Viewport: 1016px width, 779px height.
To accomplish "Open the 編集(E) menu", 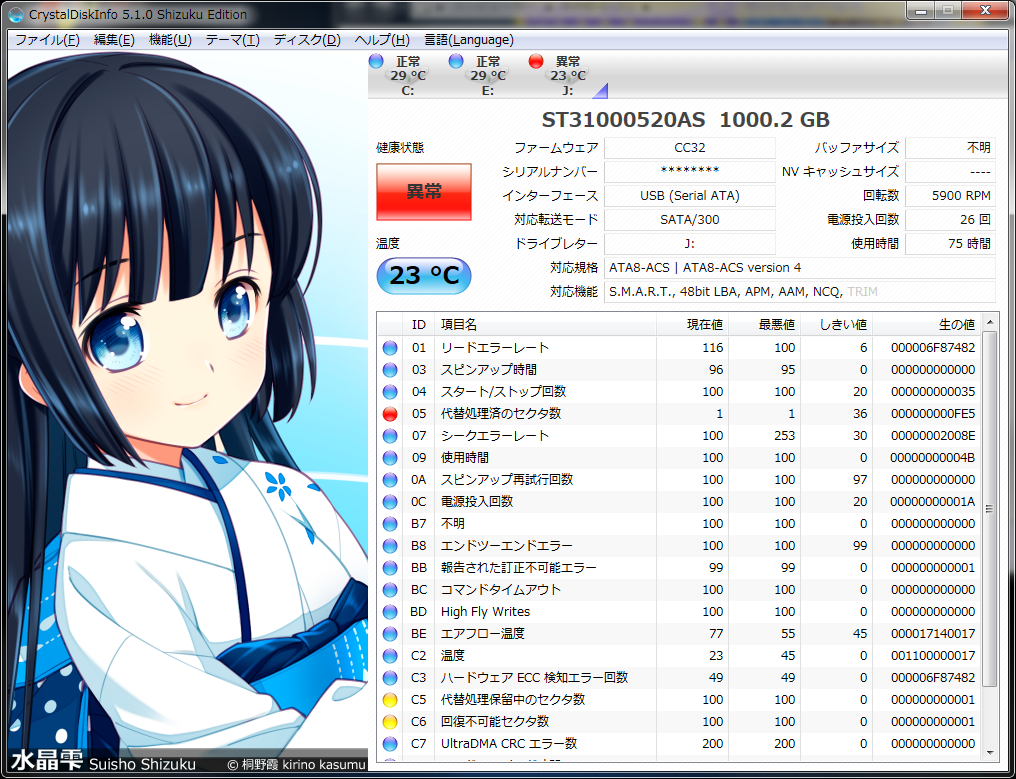I will click(x=114, y=40).
